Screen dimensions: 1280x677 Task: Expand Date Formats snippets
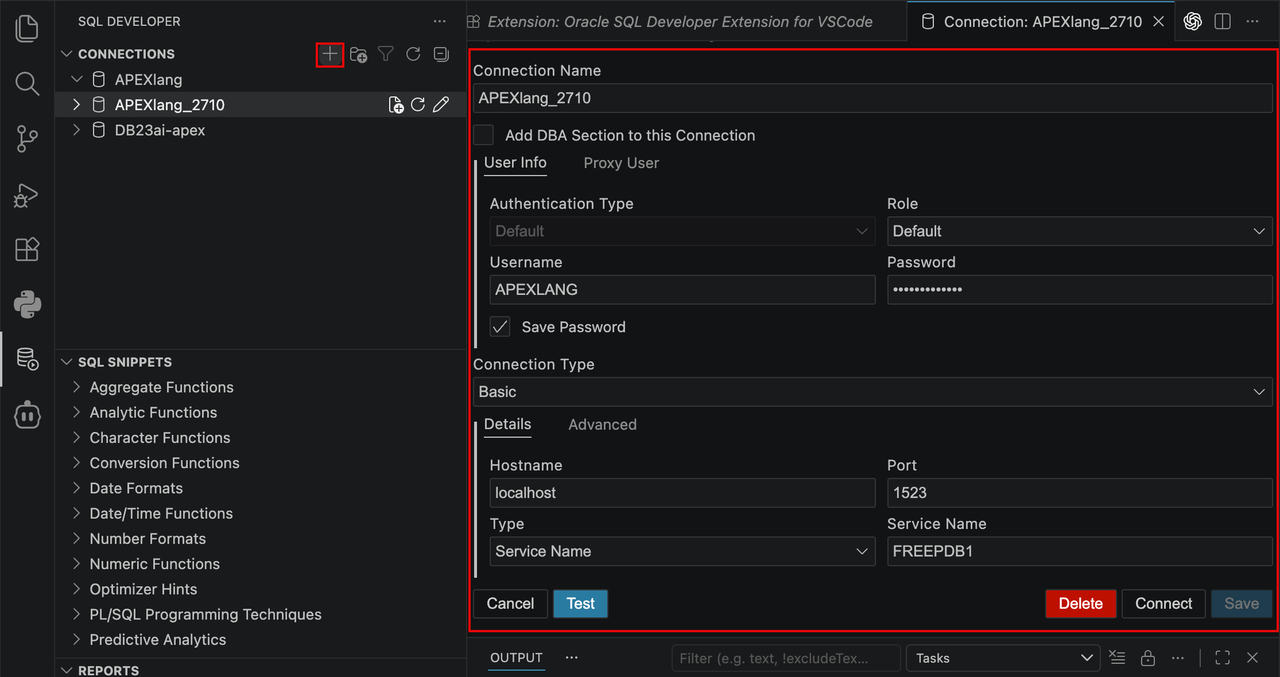point(77,488)
